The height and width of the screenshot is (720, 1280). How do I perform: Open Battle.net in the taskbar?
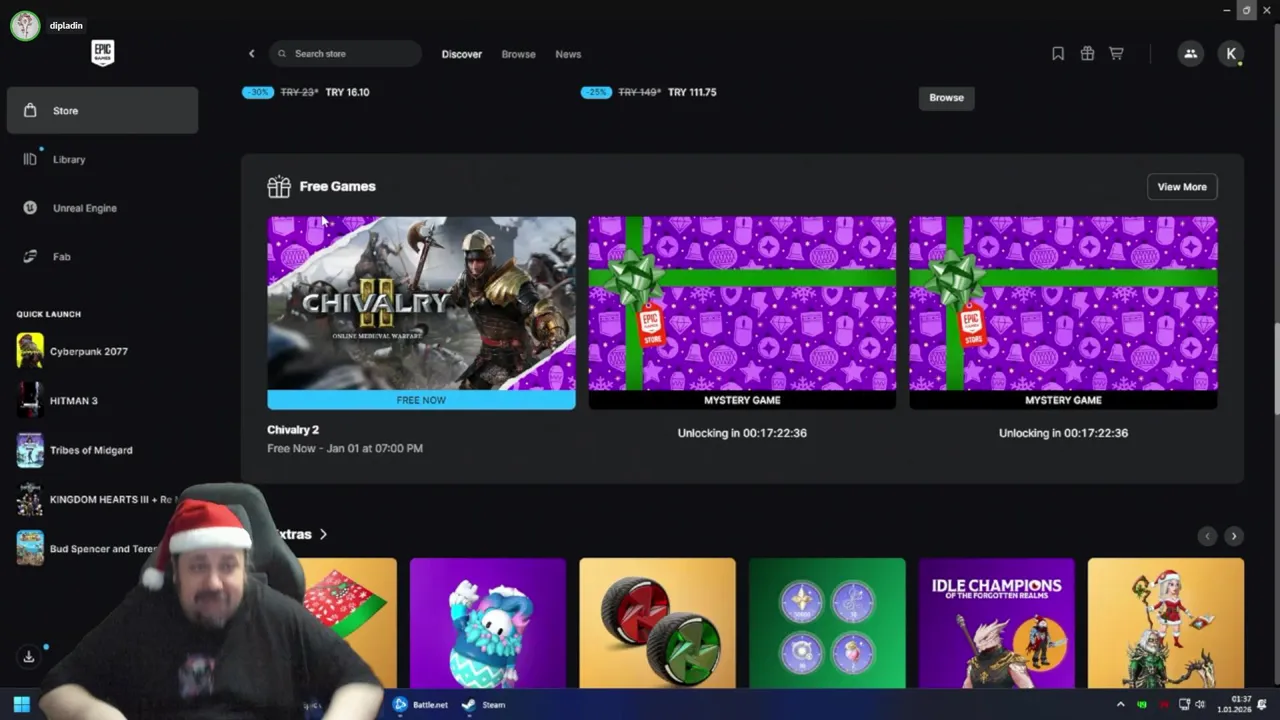click(x=420, y=704)
